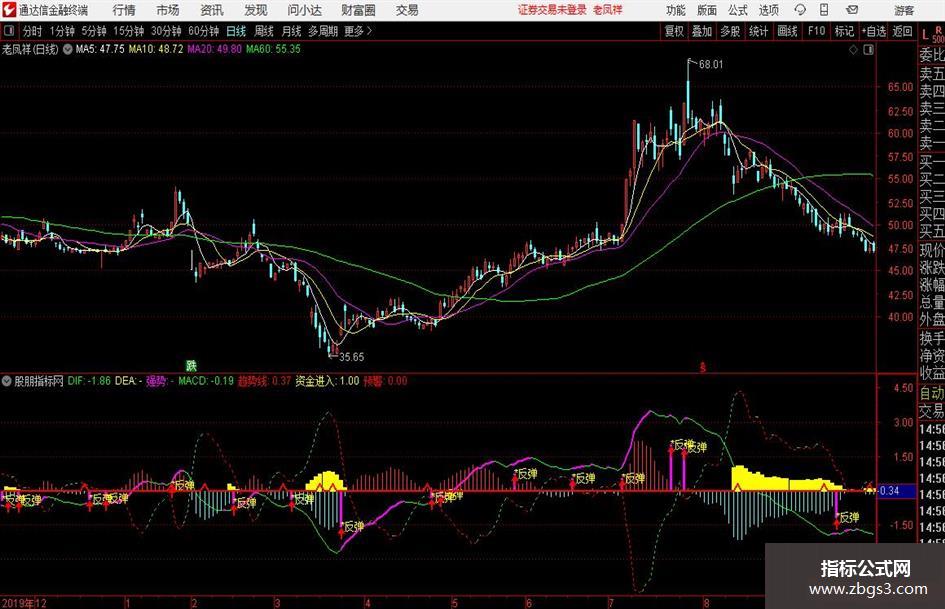
Task: Open the 老凤祥(日线) indicator settings round icon
Action: click(68, 49)
